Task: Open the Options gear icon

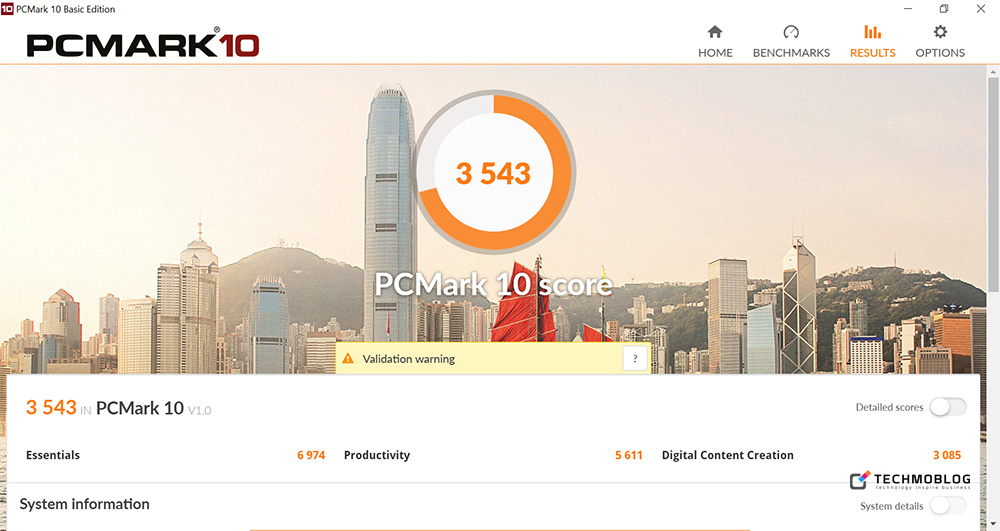Action: (x=940, y=32)
